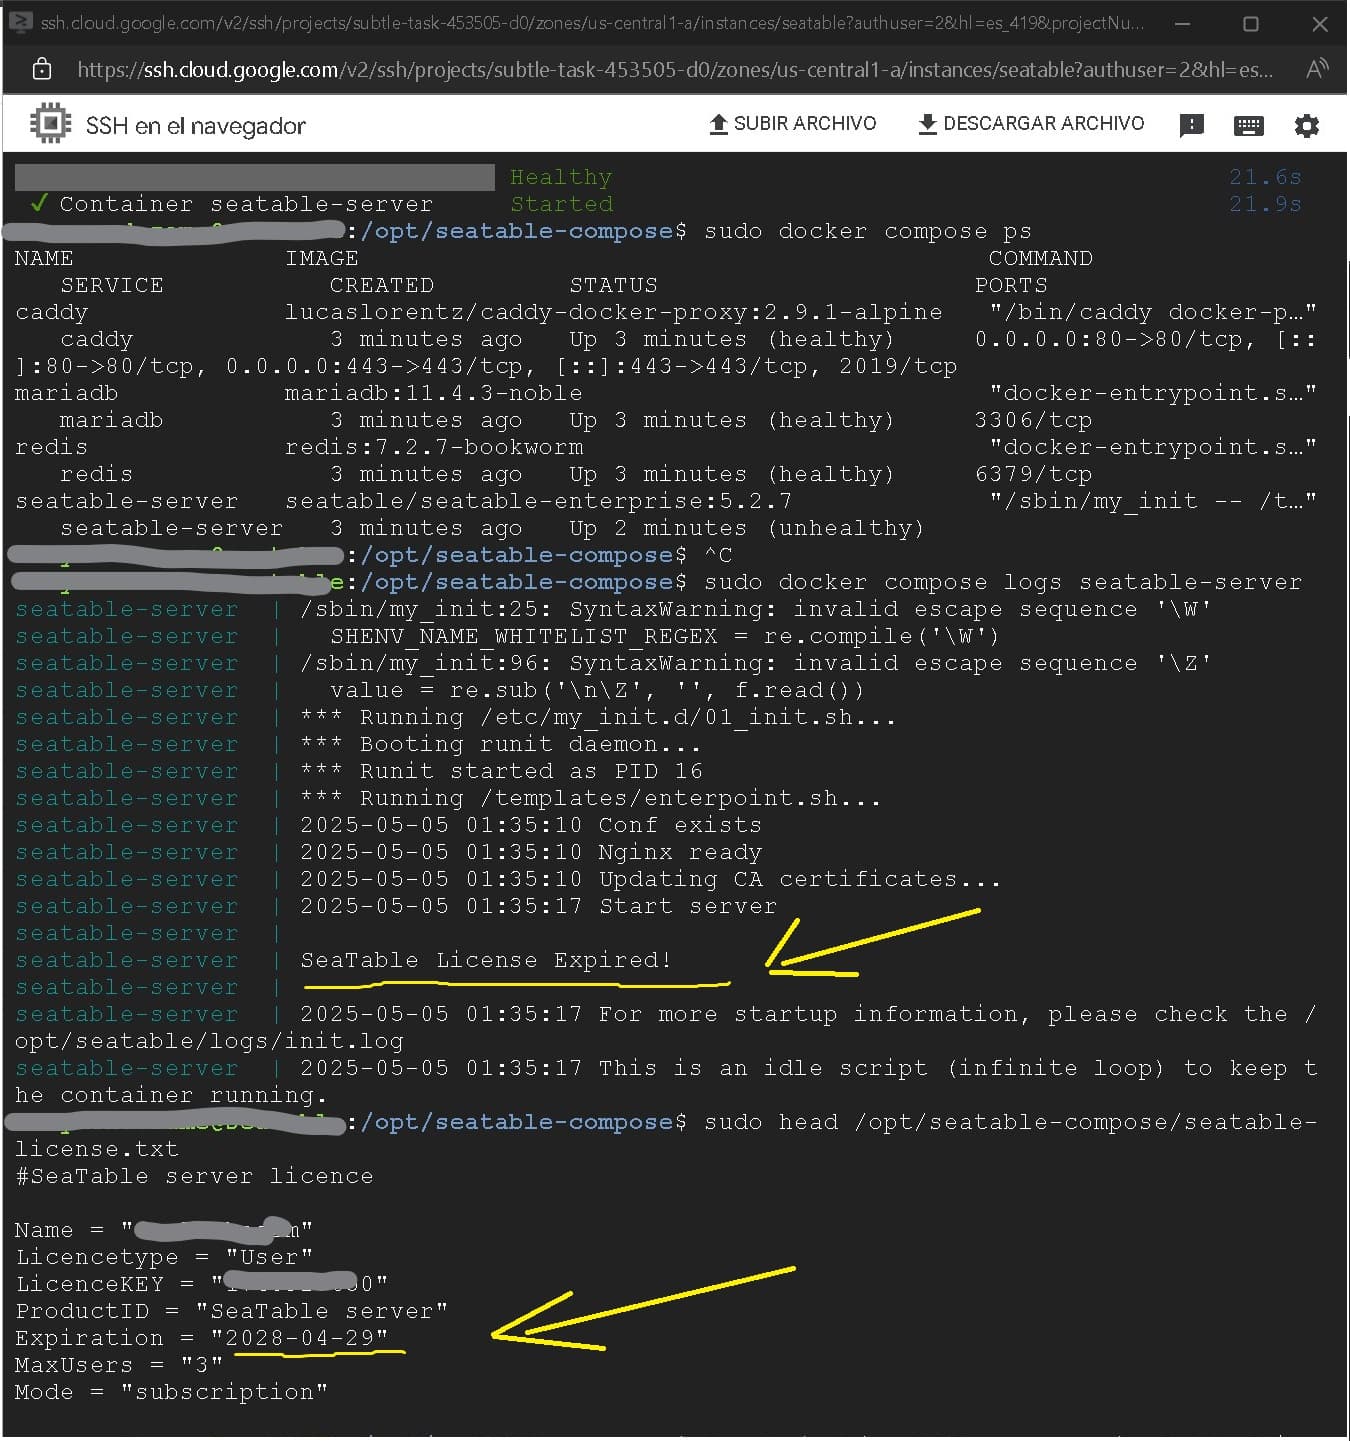Click the 'SSH en el navegador' title
Viewport: 1350px width, 1441px height.
[x=196, y=126]
